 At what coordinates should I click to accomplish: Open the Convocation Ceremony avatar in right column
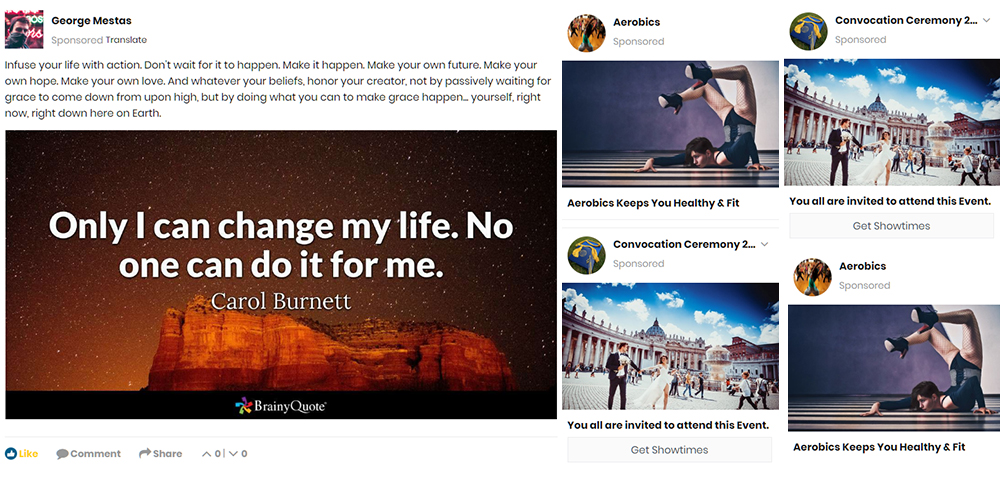[808, 31]
